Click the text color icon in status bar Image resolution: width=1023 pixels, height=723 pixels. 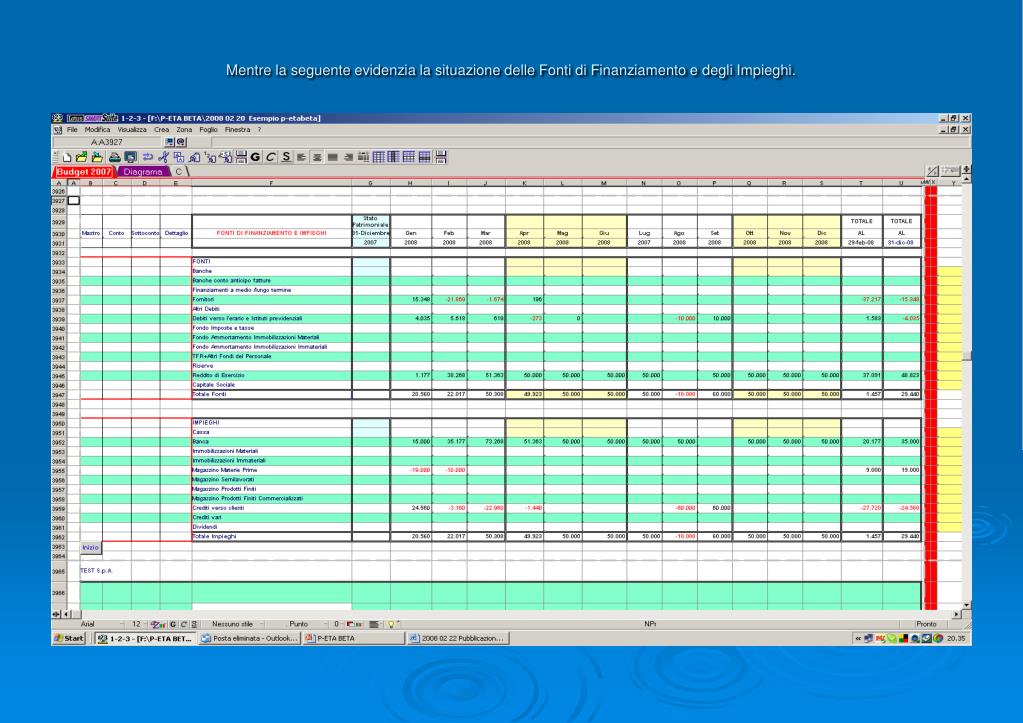158,624
